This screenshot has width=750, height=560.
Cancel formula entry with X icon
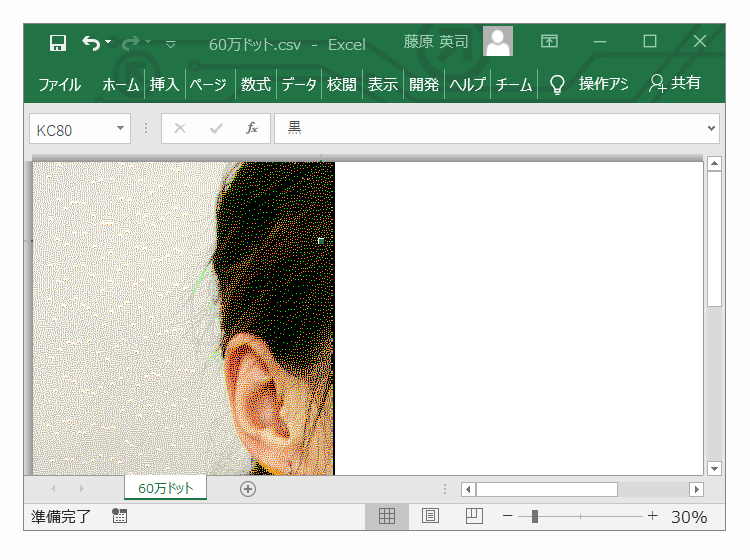180,128
